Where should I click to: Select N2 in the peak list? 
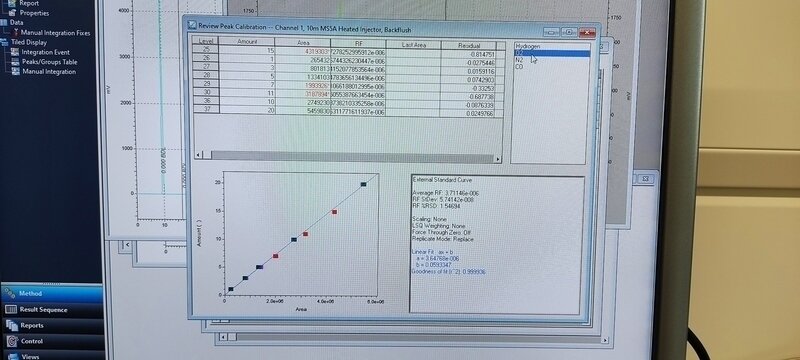click(519, 60)
